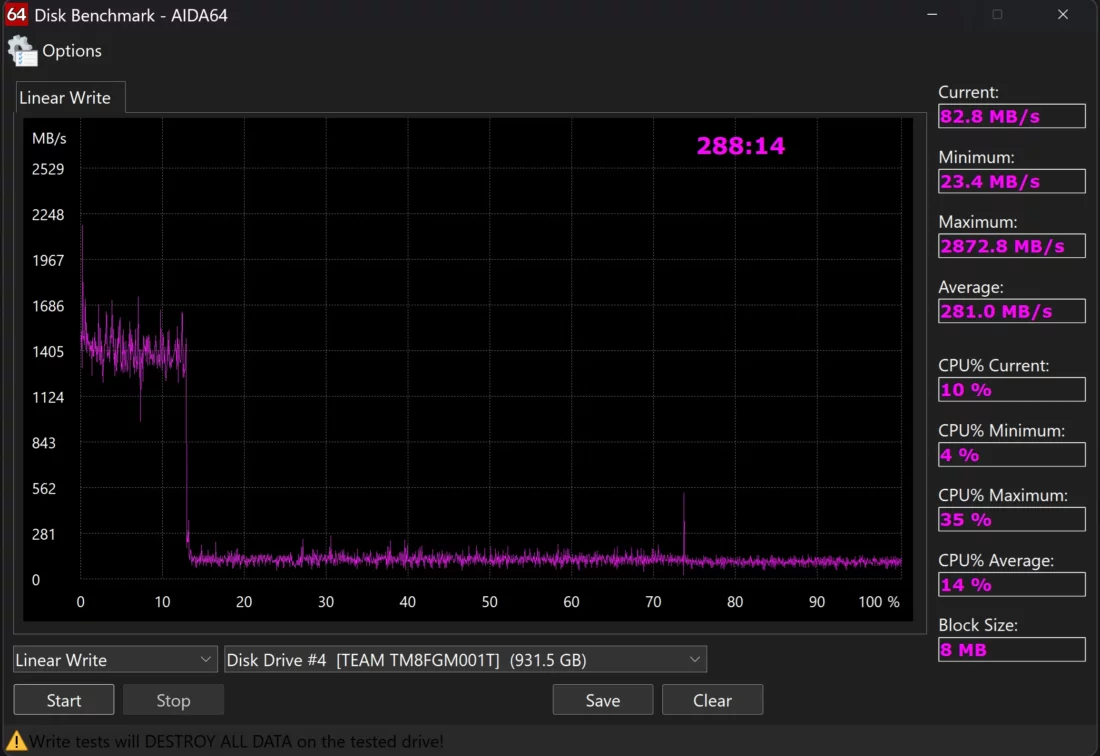Minimize the Disk Benchmark window
Screen dimensions: 1100x756
pyautogui.click(x=932, y=15)
